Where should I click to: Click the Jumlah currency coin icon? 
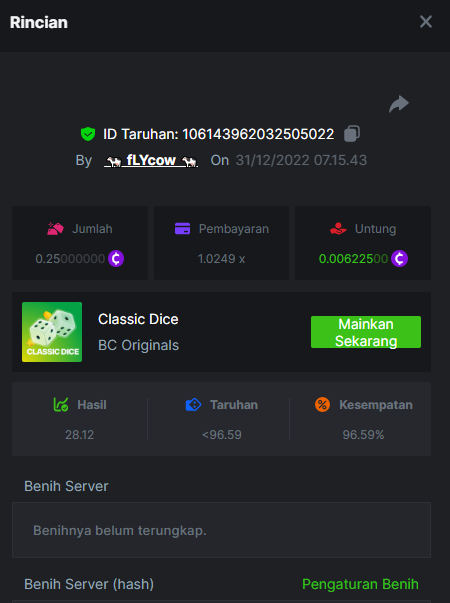(x=116, y=258)
